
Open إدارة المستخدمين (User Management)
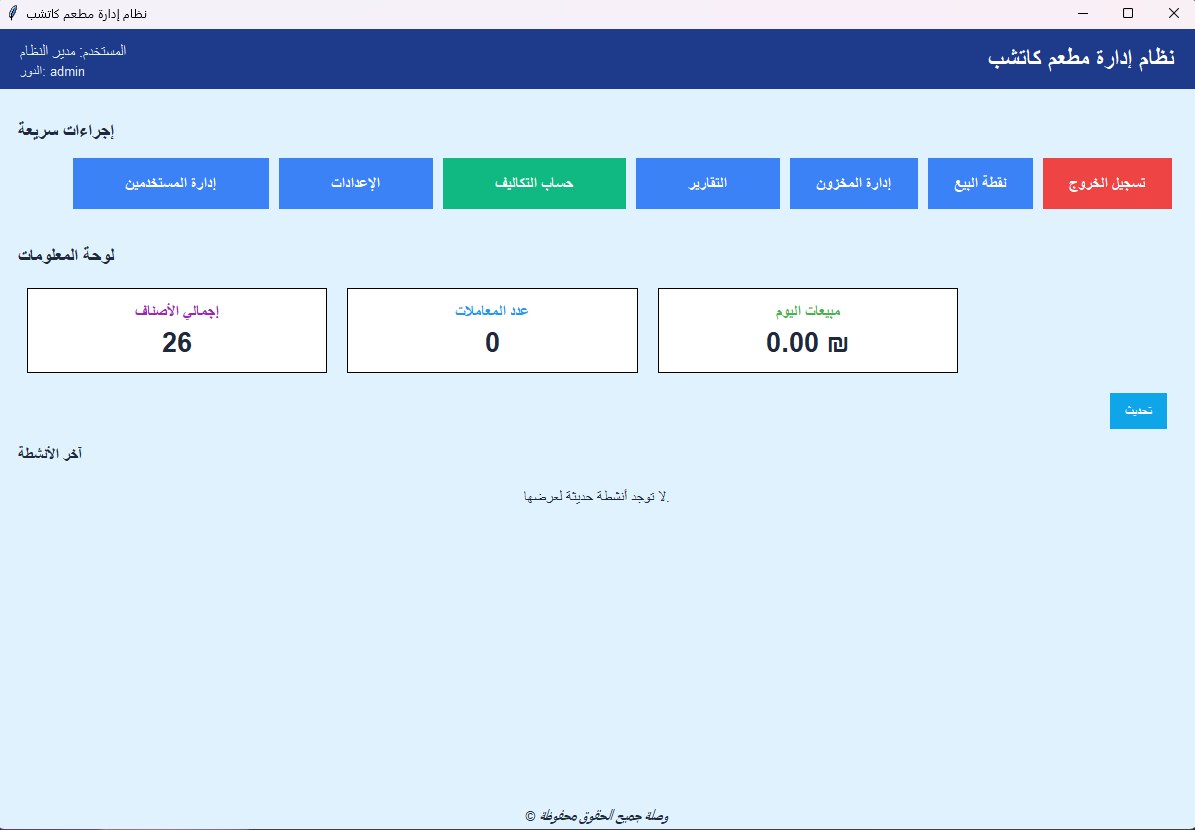[x=170, y=183]
